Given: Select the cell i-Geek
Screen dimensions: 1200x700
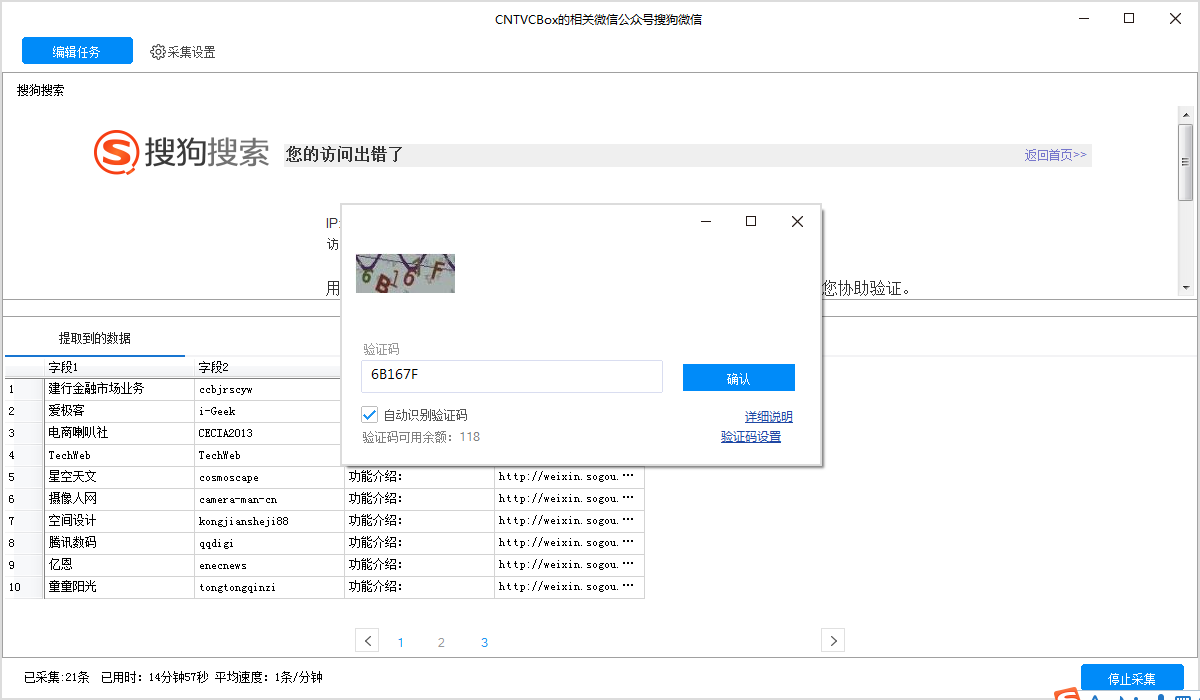Looking at the screenshot, I should click(269, 410).
